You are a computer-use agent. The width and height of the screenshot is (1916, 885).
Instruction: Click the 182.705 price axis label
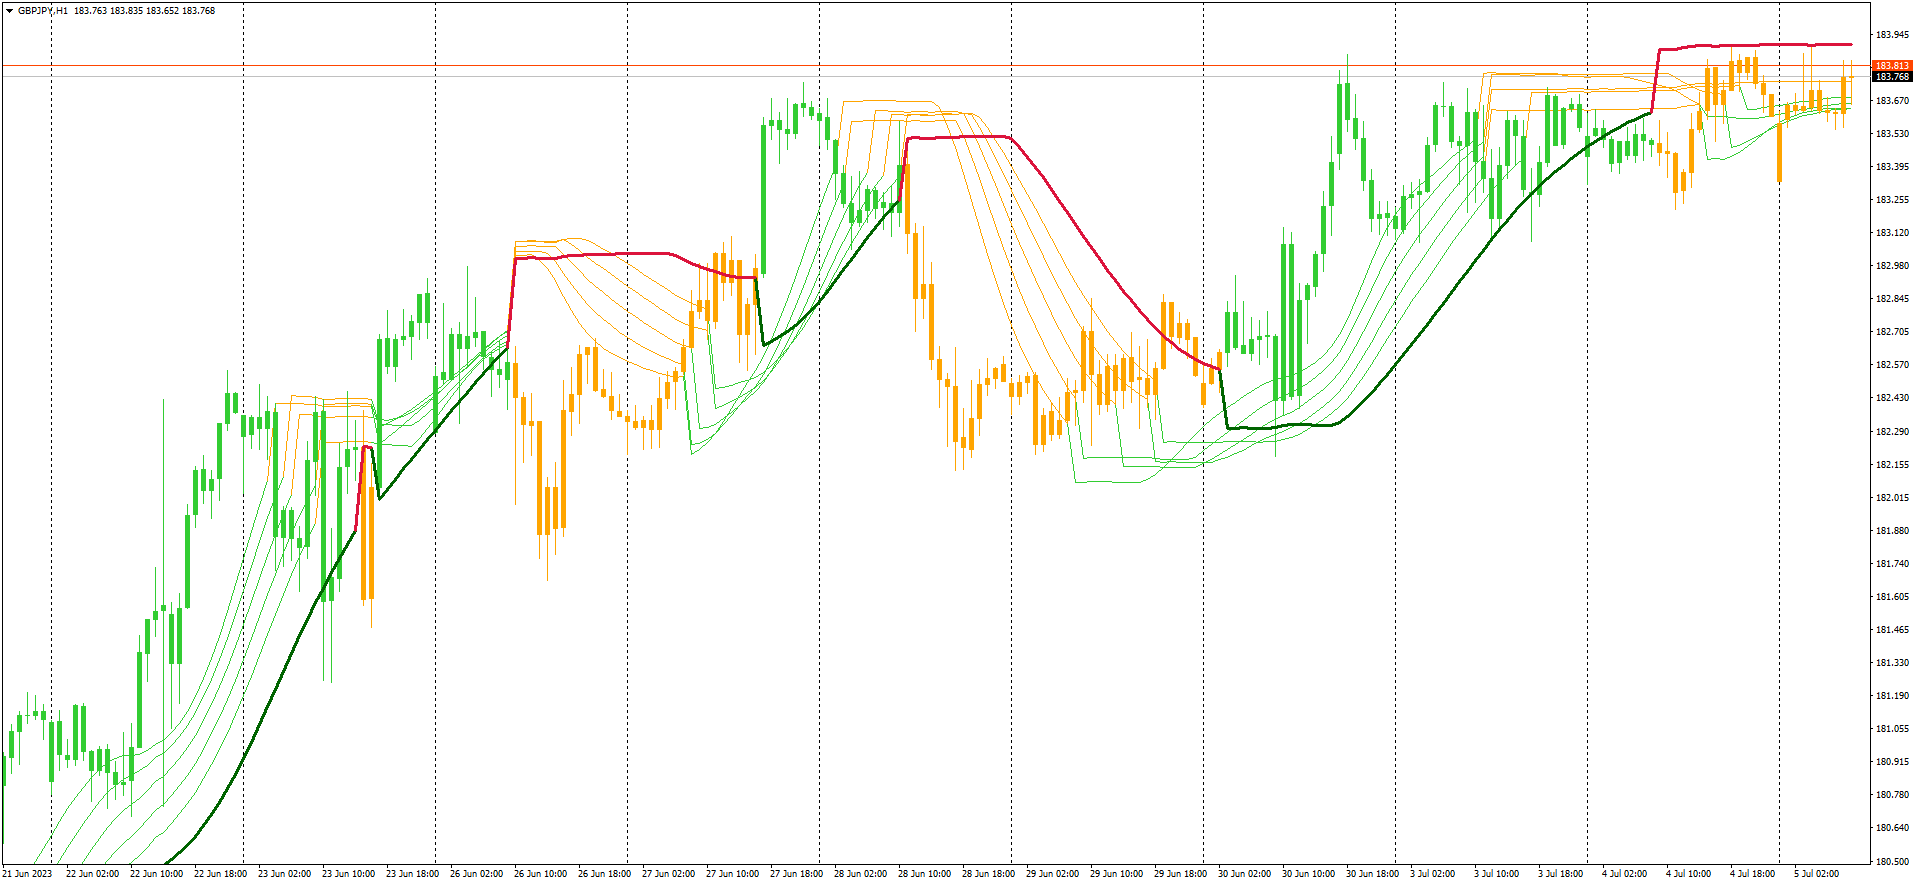1892,332
